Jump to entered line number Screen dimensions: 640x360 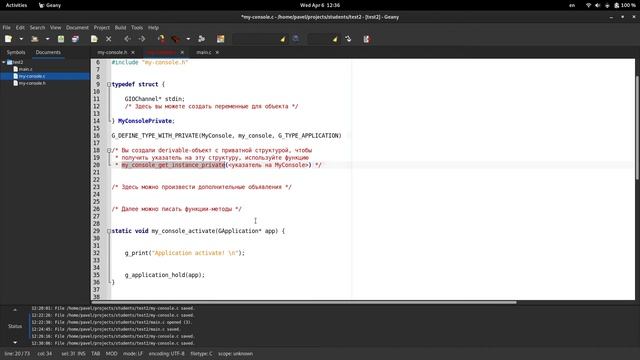click(x=348, y=39)
